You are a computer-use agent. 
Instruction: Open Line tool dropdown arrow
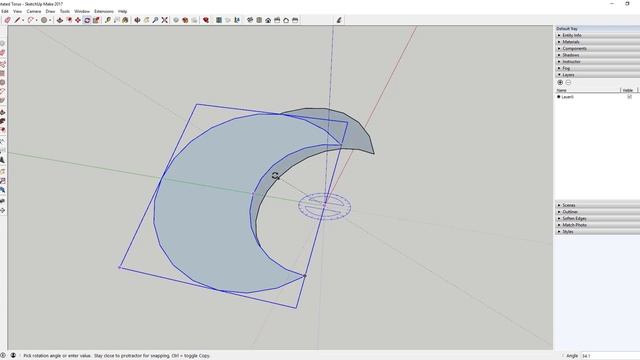click(23, 20)
